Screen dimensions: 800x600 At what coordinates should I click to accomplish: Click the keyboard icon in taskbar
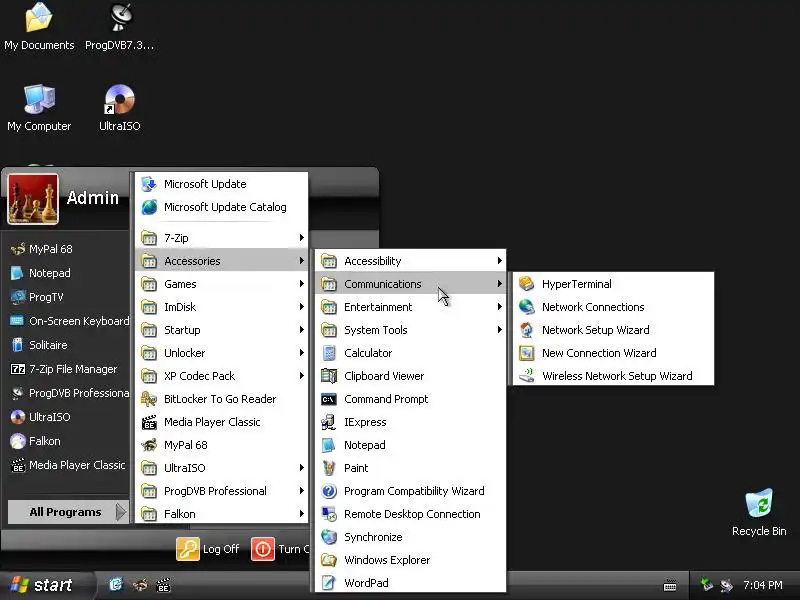click(x=670, y=585)
